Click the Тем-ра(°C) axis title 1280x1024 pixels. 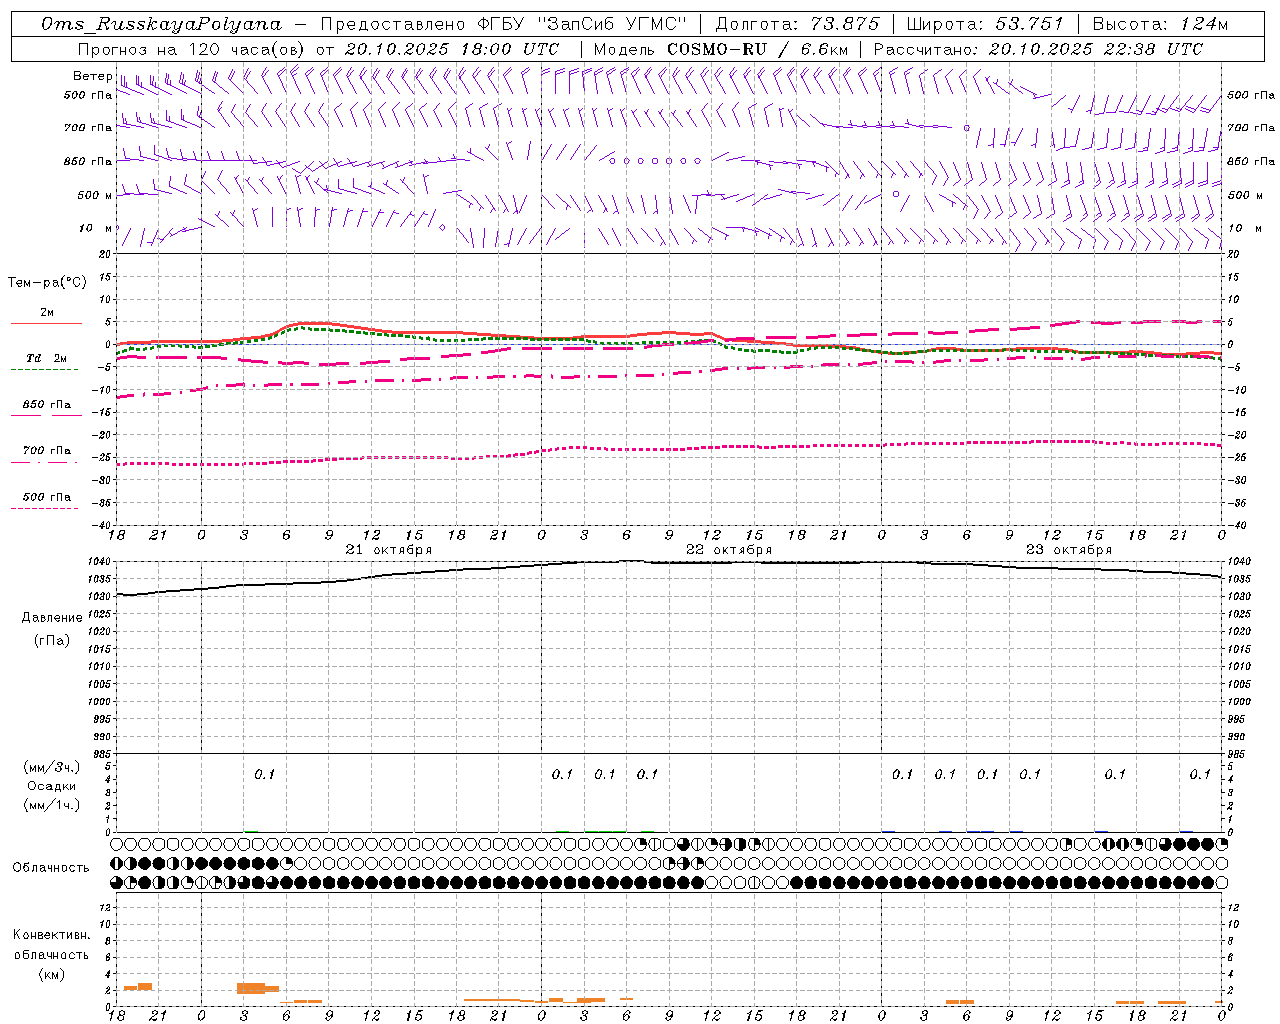47,283
